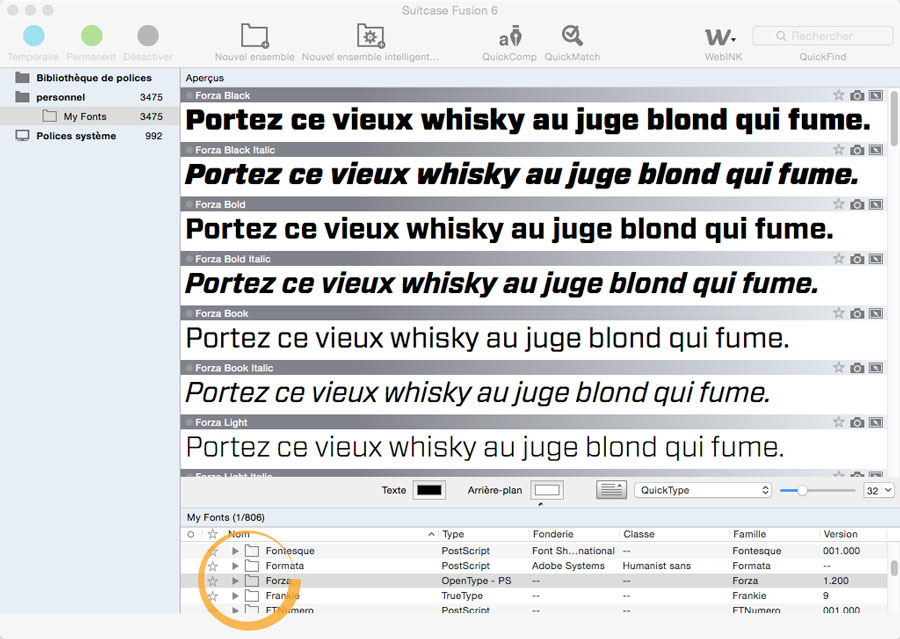
Task: Click the preview text layout button
Action: click(x=611, y=490)
